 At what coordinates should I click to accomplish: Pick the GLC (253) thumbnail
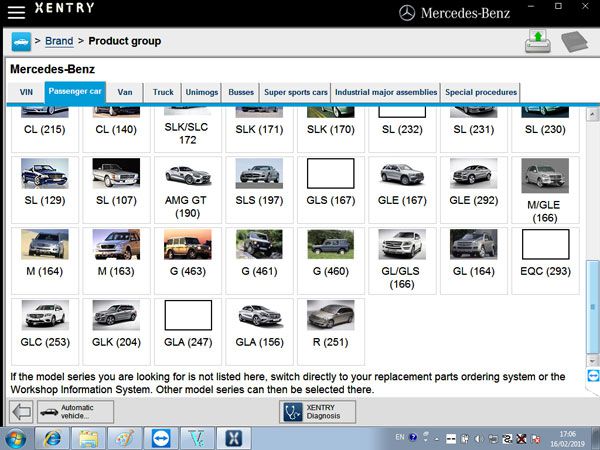click(x=45, y=315)
